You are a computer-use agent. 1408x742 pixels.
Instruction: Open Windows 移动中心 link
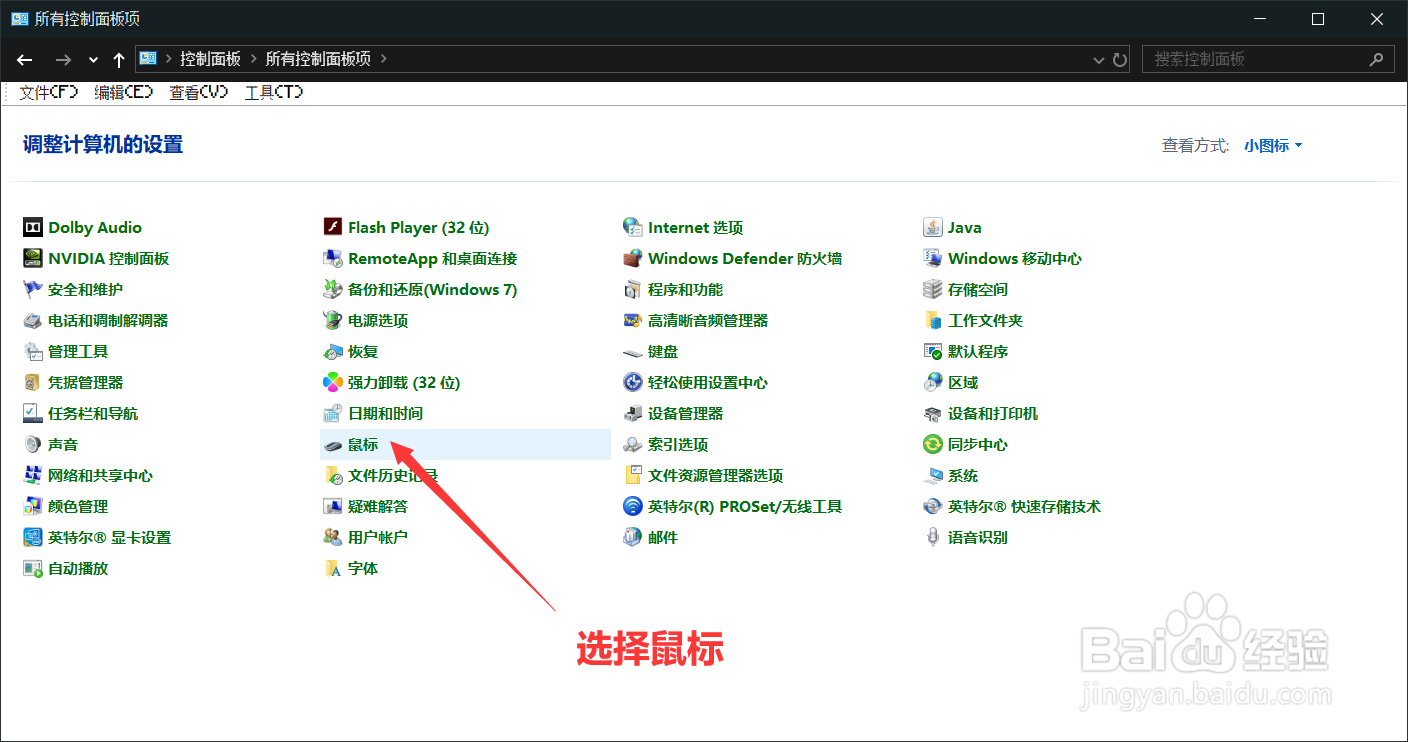pyautogui.click(x=1015, y=258)
